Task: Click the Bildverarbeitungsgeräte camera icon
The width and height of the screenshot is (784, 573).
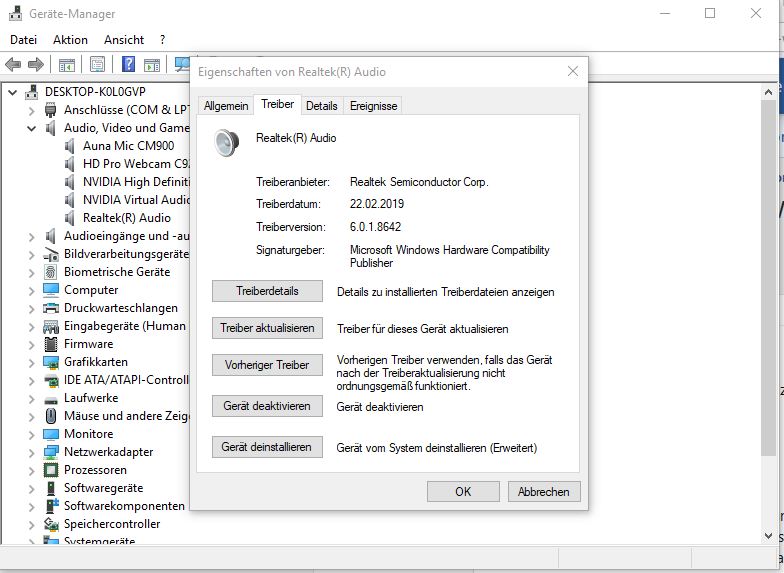Action: pyautogui.click(x=50, y=254)
